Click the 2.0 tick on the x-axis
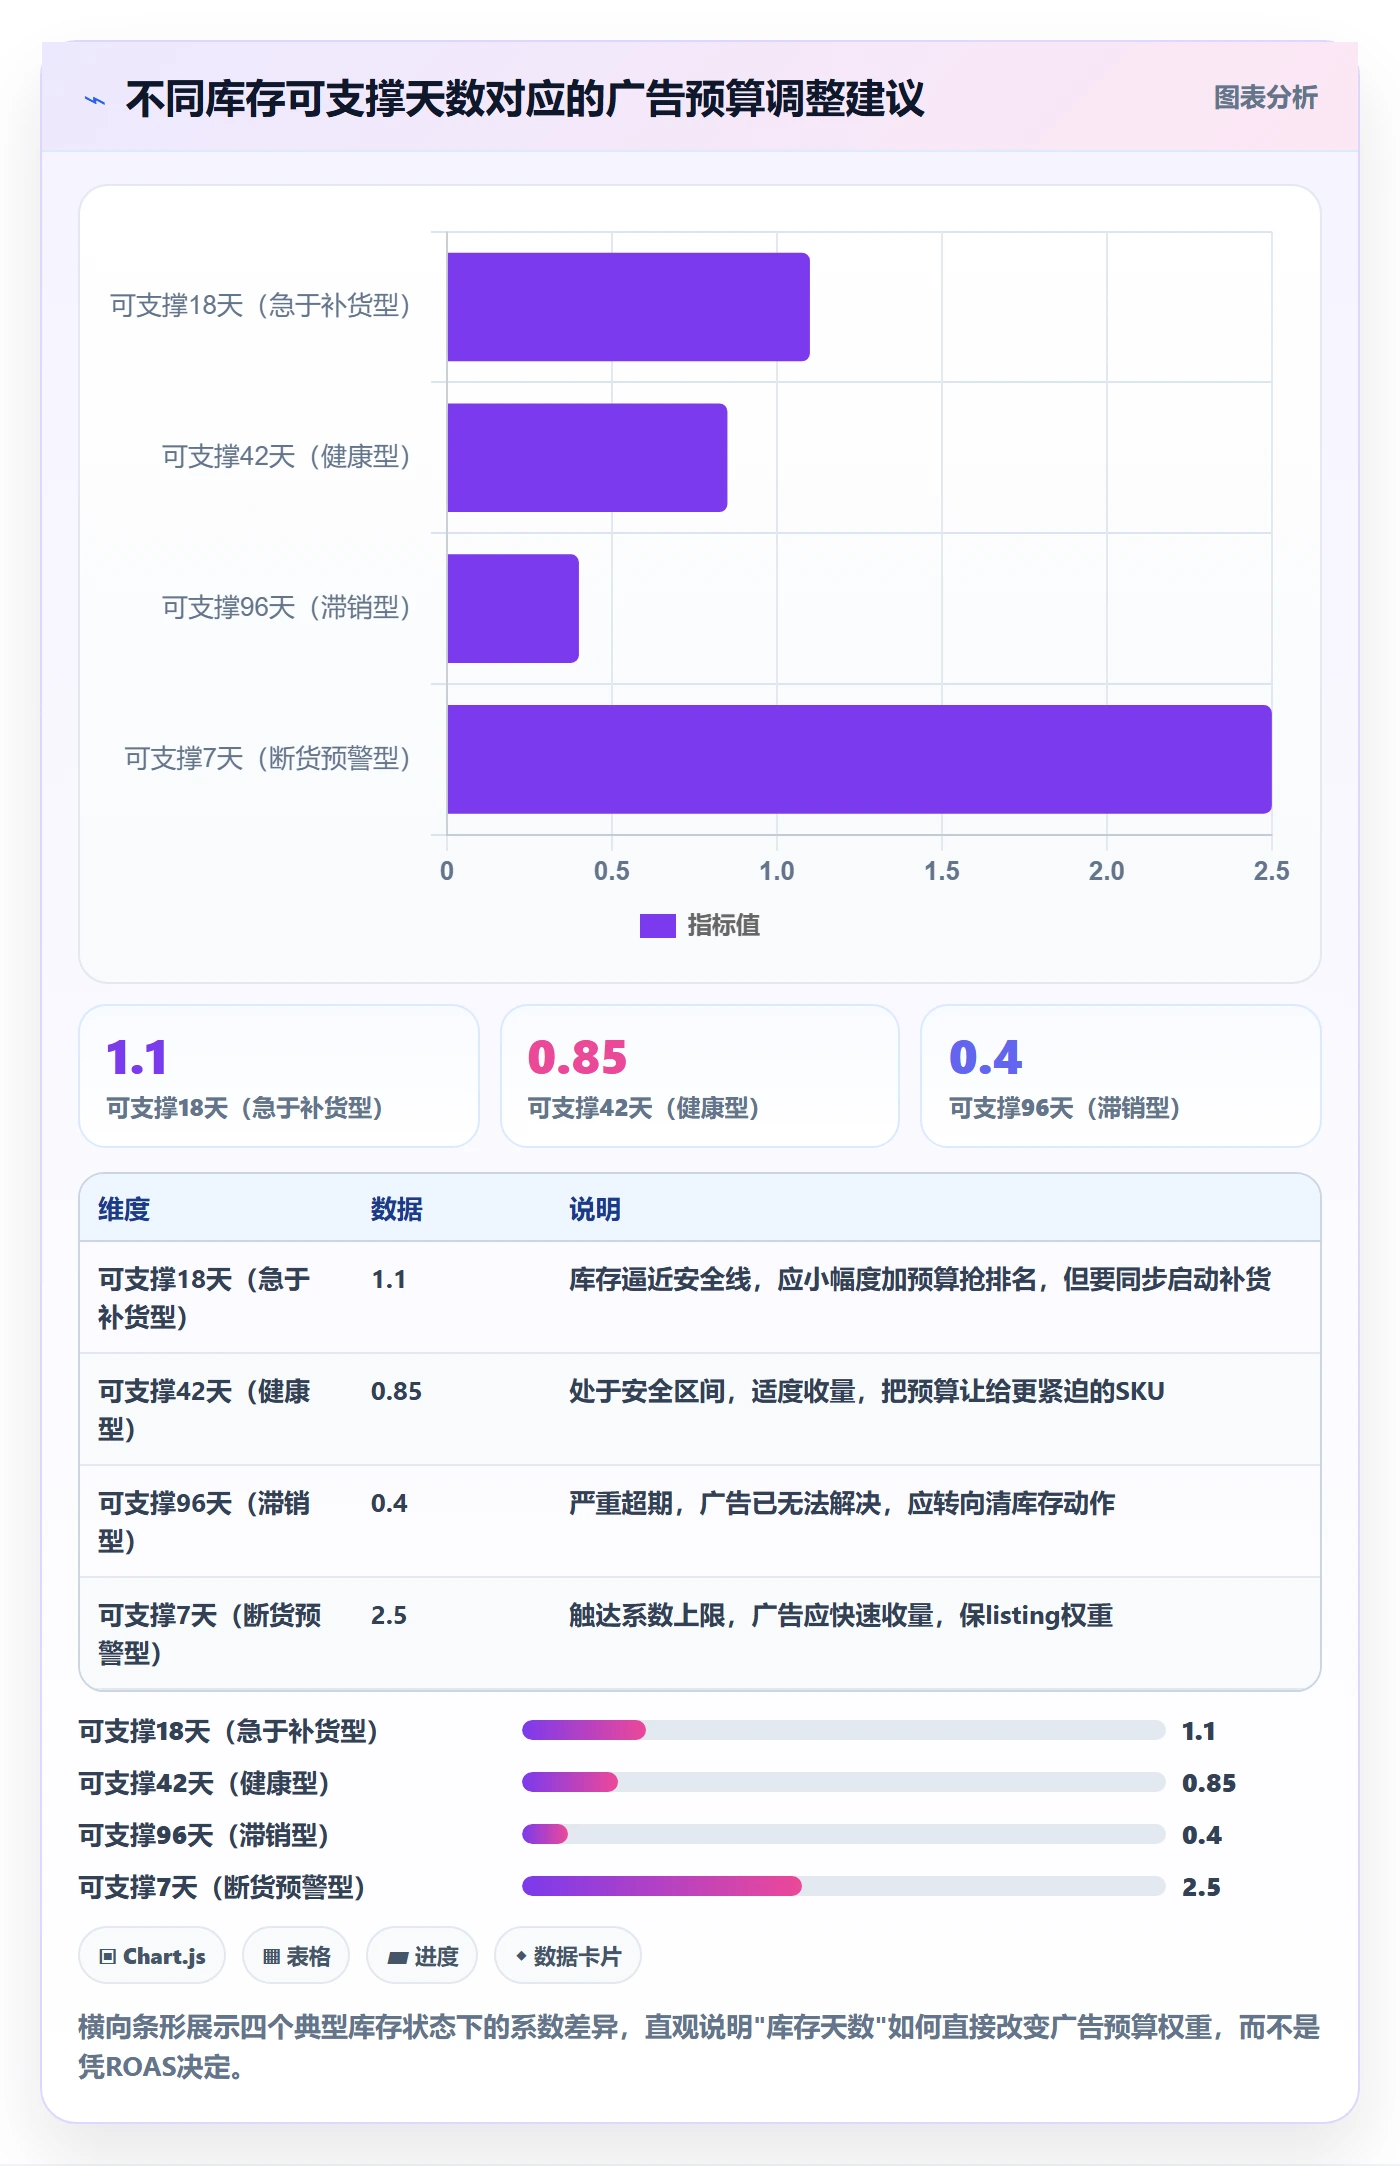The width and height of the screenshot is (1400, 2166). [1106, 871]
